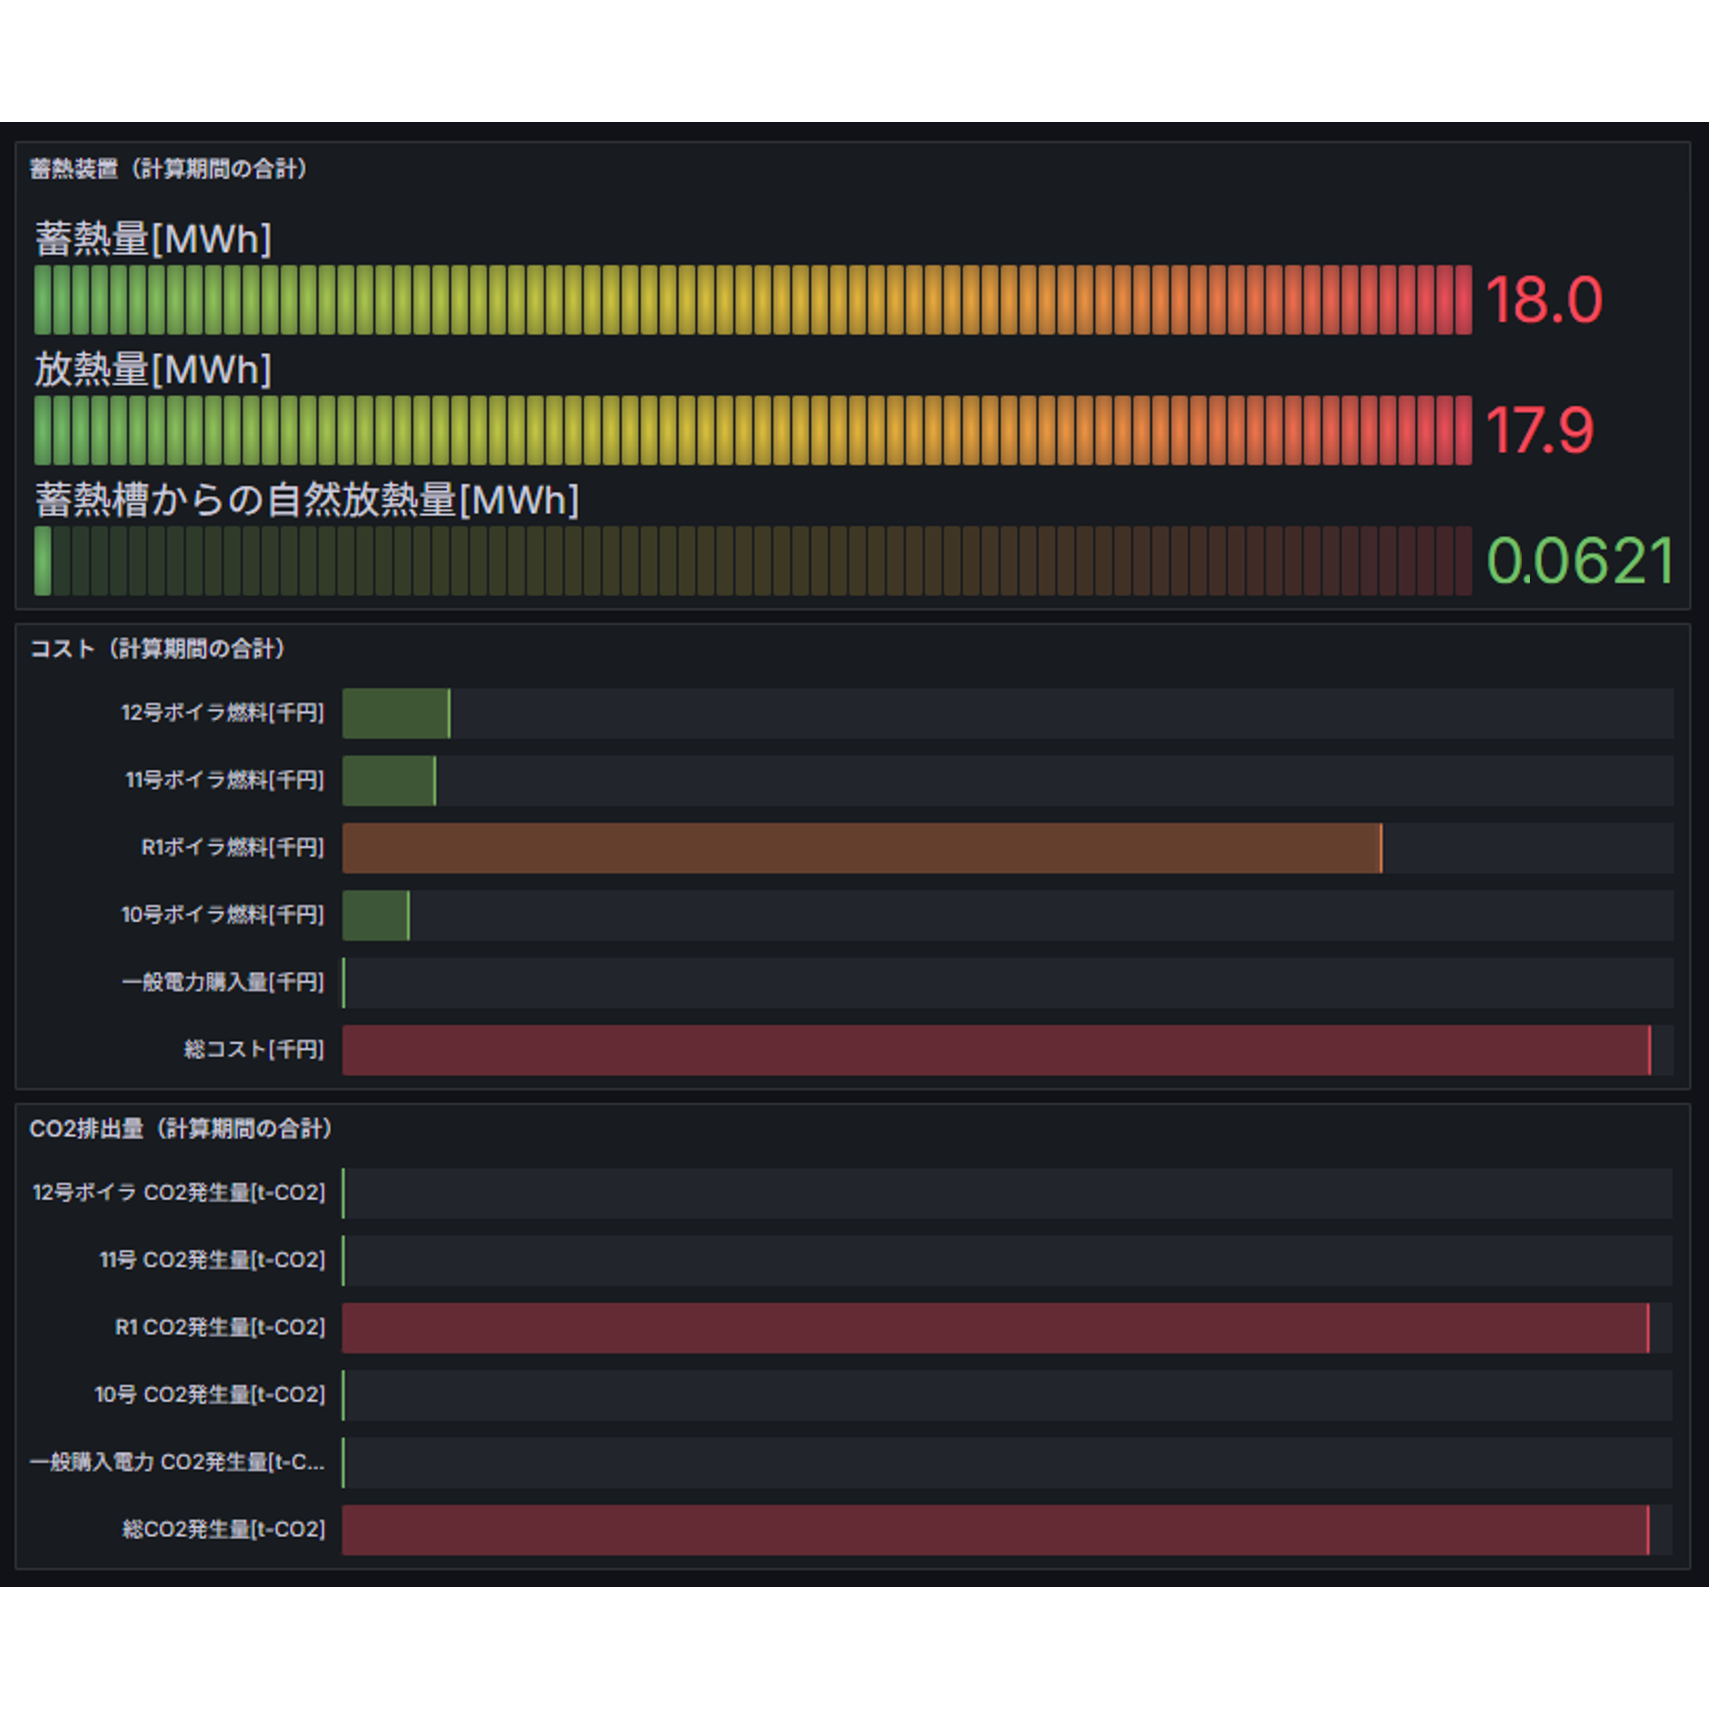Image resolution: width=1709 pixels, height=1709 pixels.
Task: Click the 総CO2発生量[t-CO2] red bar
Action: pos(995,1530)
